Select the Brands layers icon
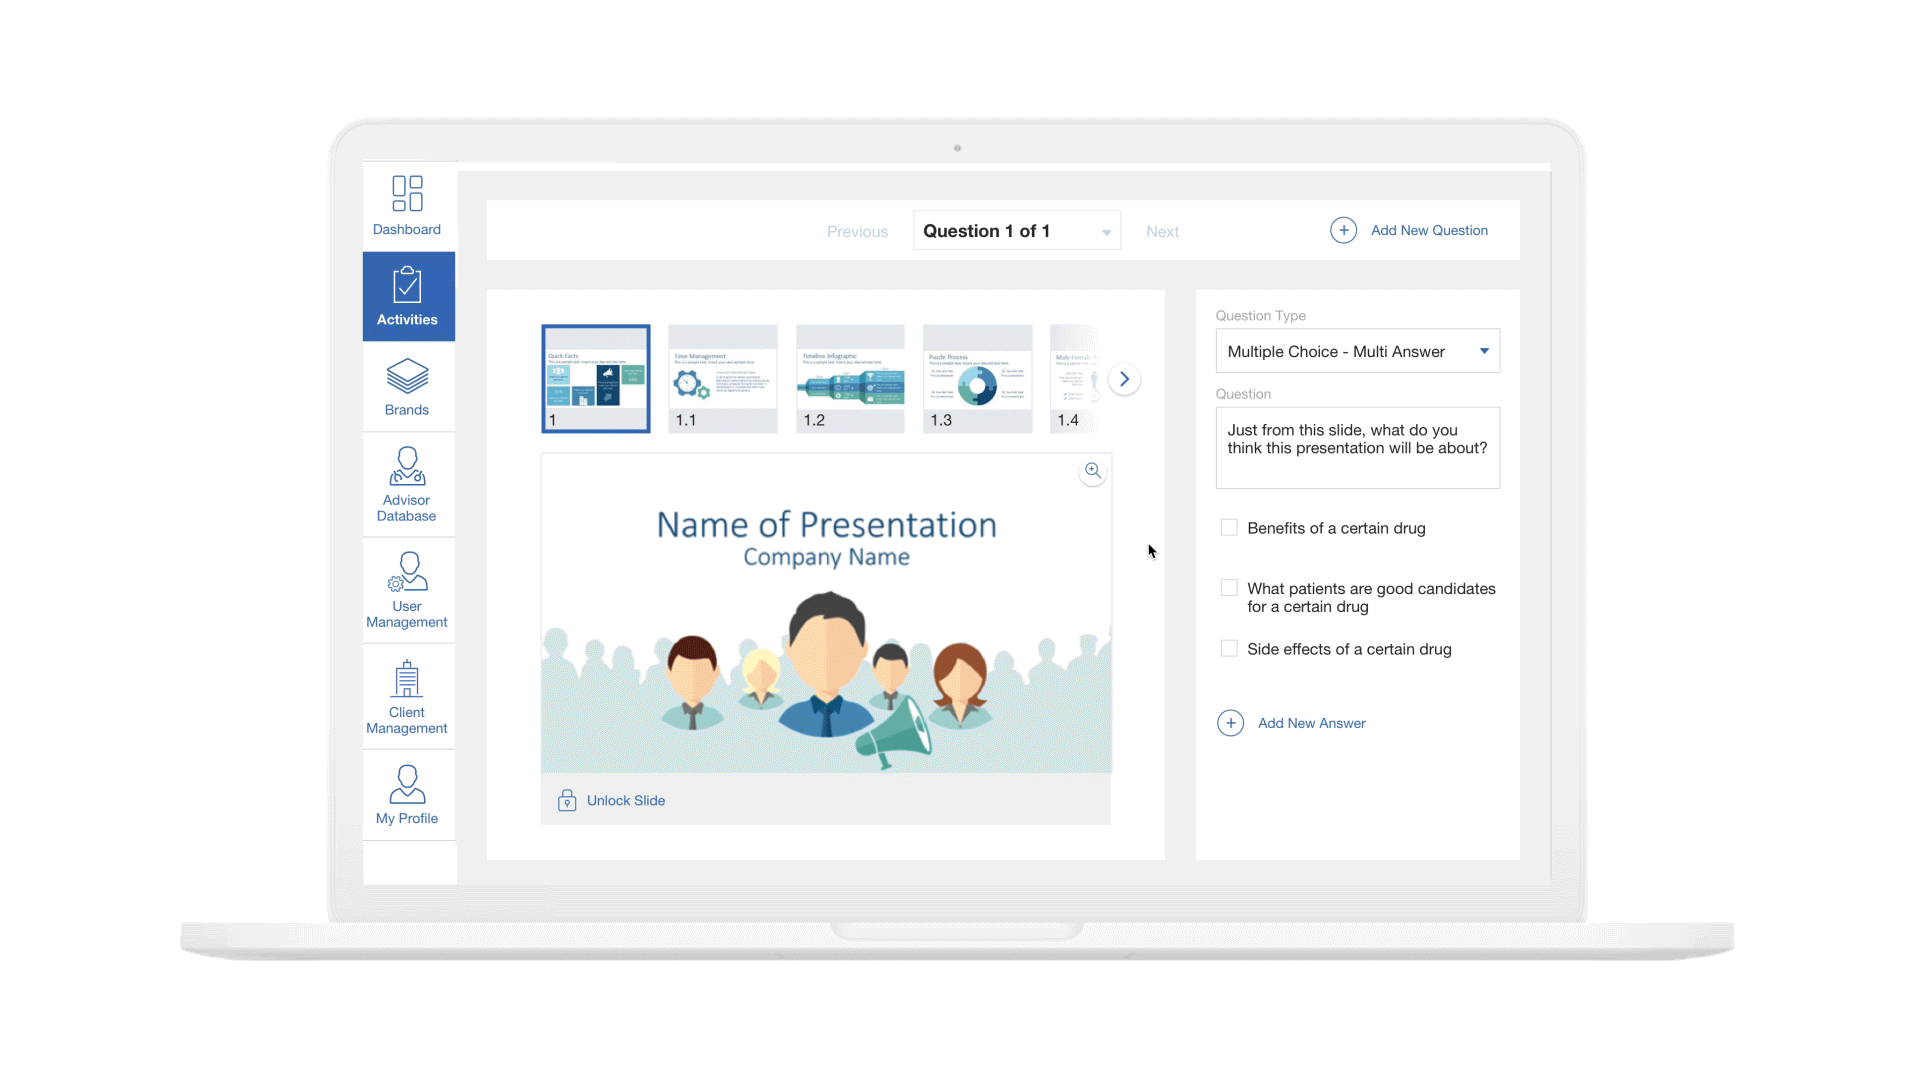1920x1080 pixels. 407,387
